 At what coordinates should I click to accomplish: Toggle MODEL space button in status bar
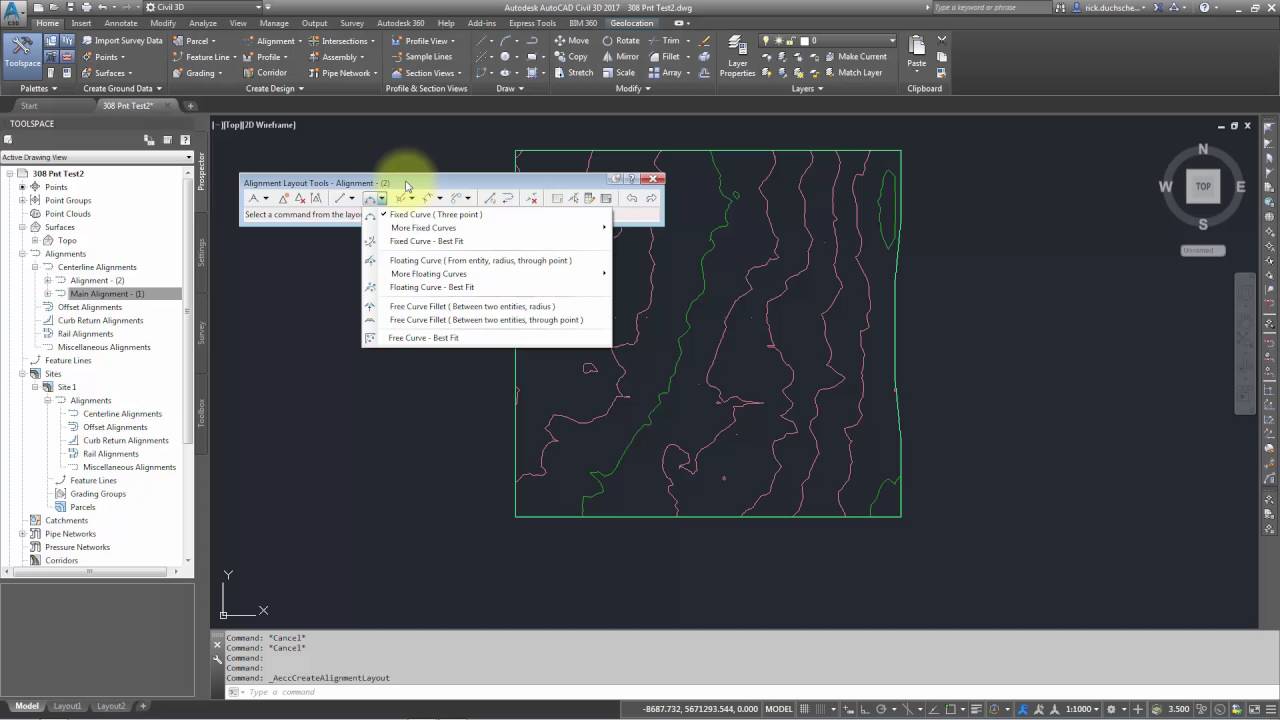(x=779, y=708)
